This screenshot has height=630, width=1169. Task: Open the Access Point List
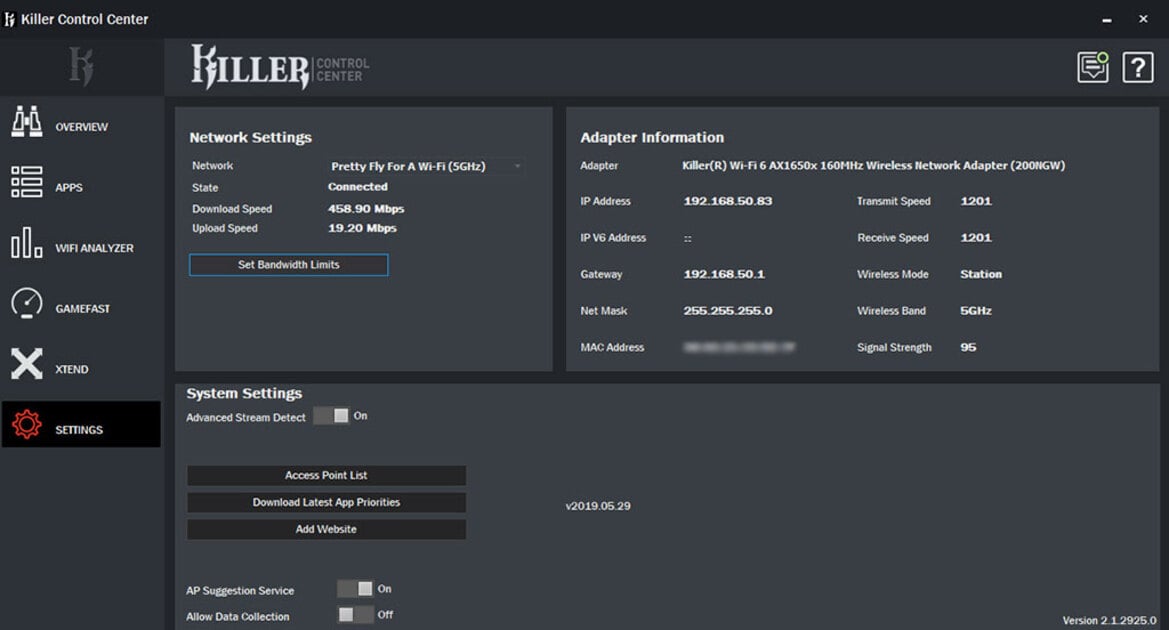[327, 476]
